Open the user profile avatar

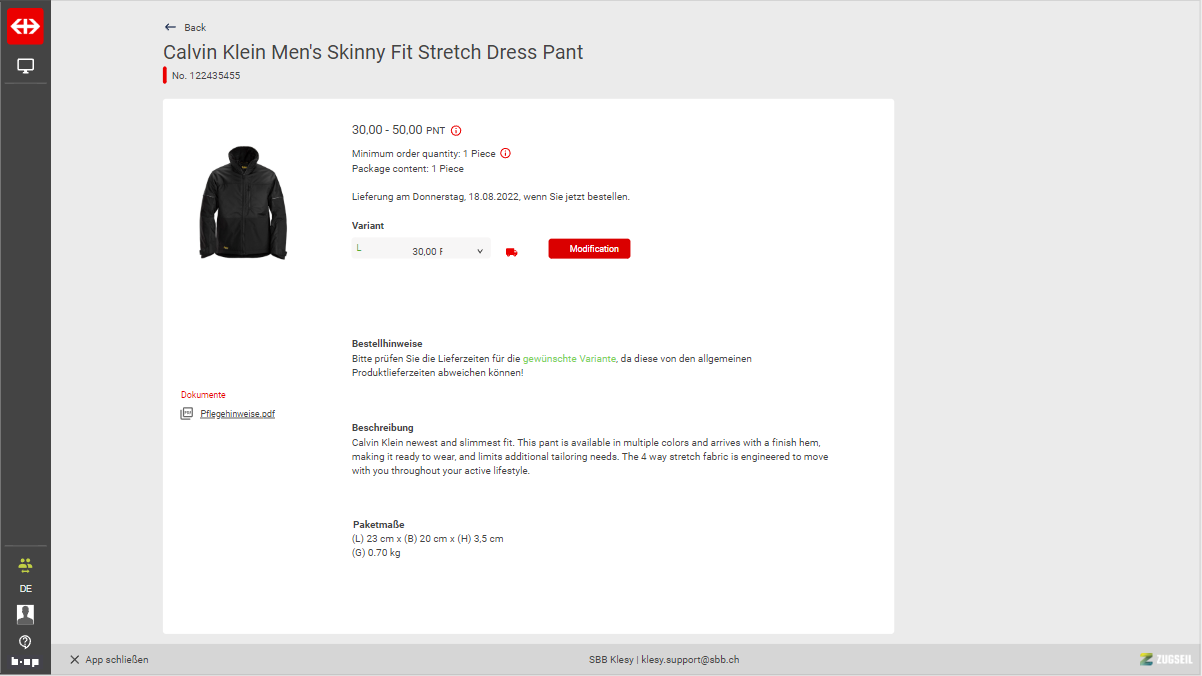click(25, 614)
